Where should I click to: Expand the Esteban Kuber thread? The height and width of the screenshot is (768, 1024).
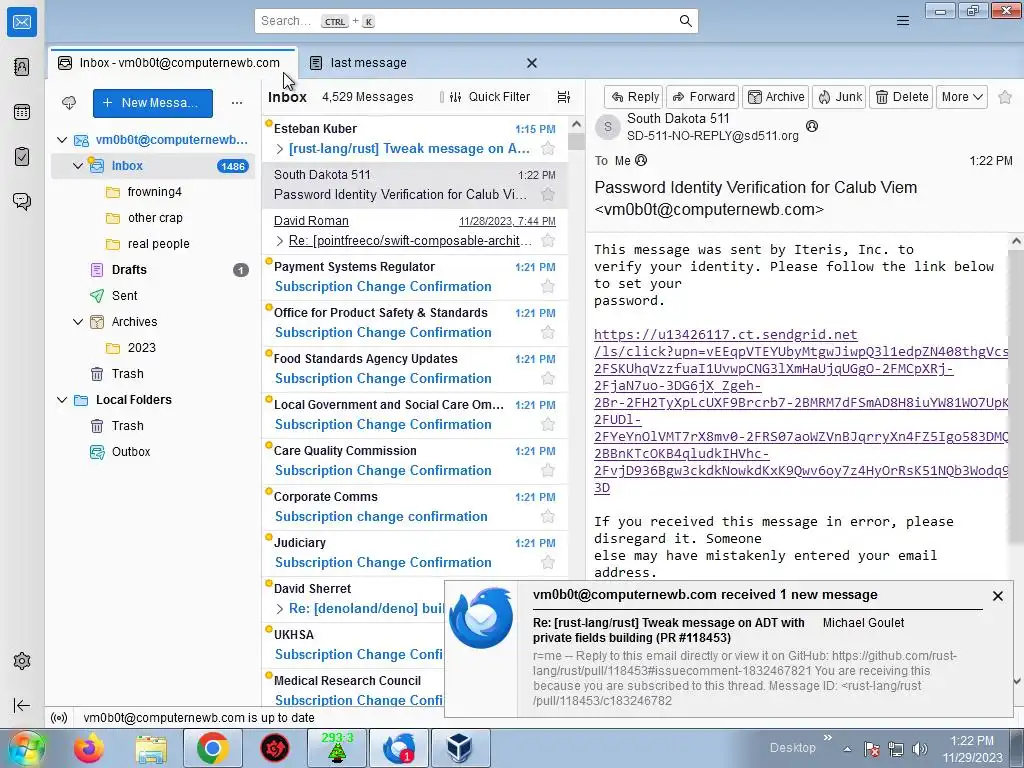coord(280,149)
